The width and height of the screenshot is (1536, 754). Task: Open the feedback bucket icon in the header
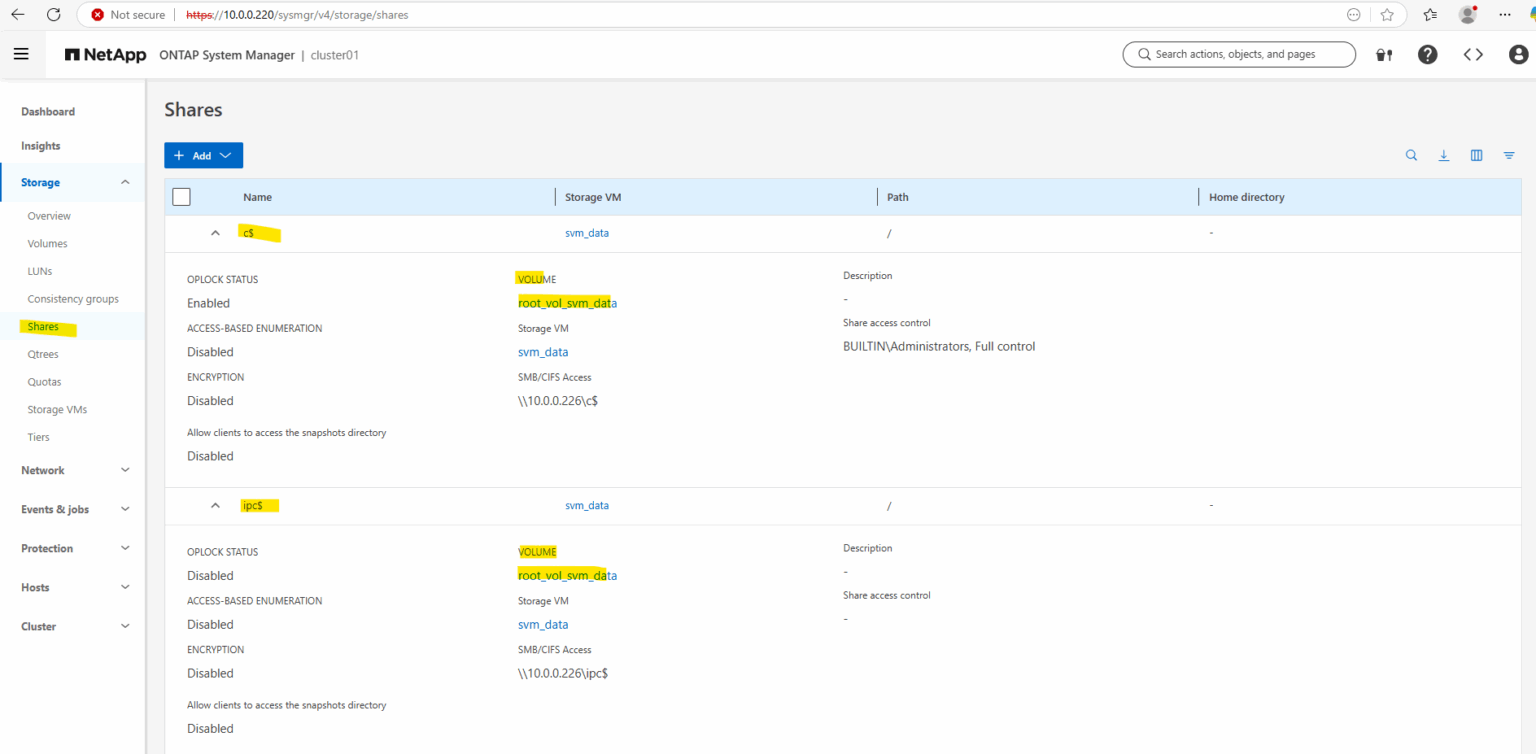(1384, 54)
